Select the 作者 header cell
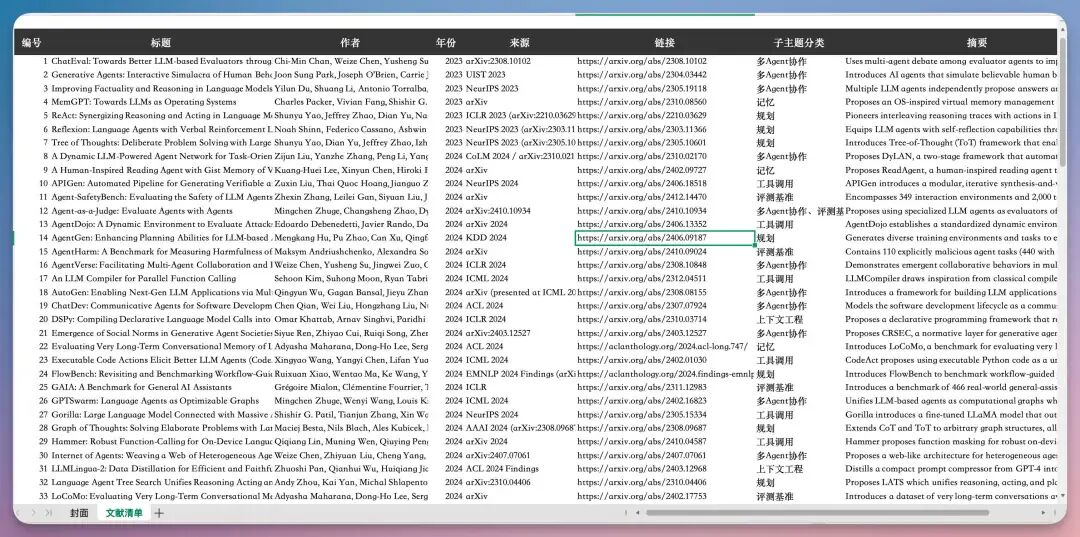The image size is (1080, 537). tap(350, 43)
